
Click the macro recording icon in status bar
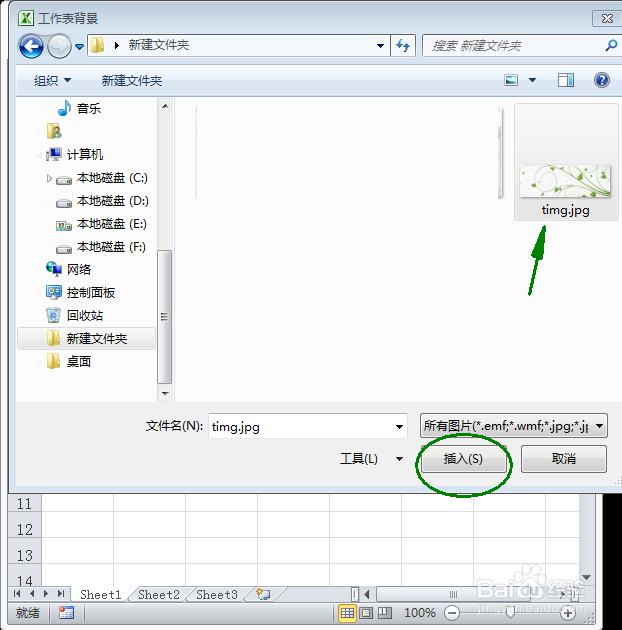click(x=66, y=613)
